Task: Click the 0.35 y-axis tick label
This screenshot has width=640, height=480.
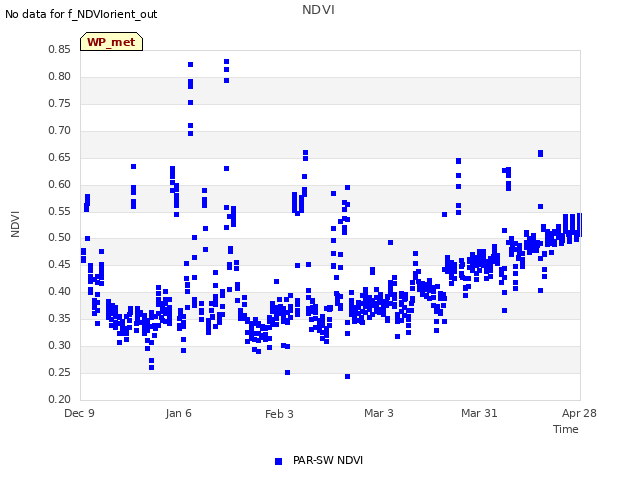Action: [59, 318]
